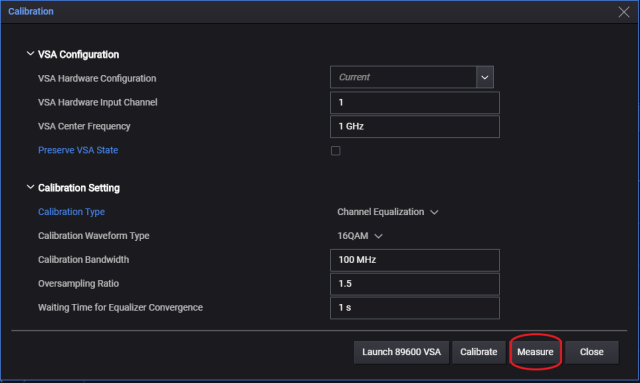Dismiss dialog with the Close button
640x383 pixels.
[591, 352]
